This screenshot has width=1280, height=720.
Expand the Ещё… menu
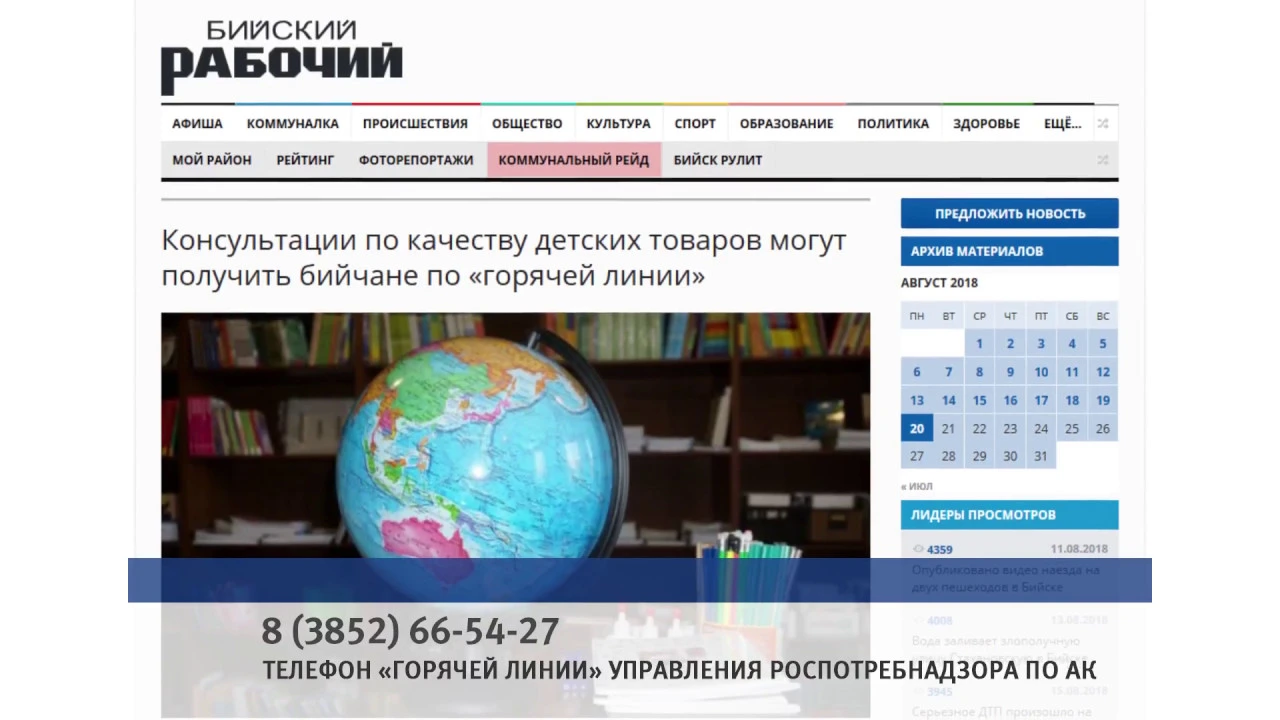(1062, 124)
